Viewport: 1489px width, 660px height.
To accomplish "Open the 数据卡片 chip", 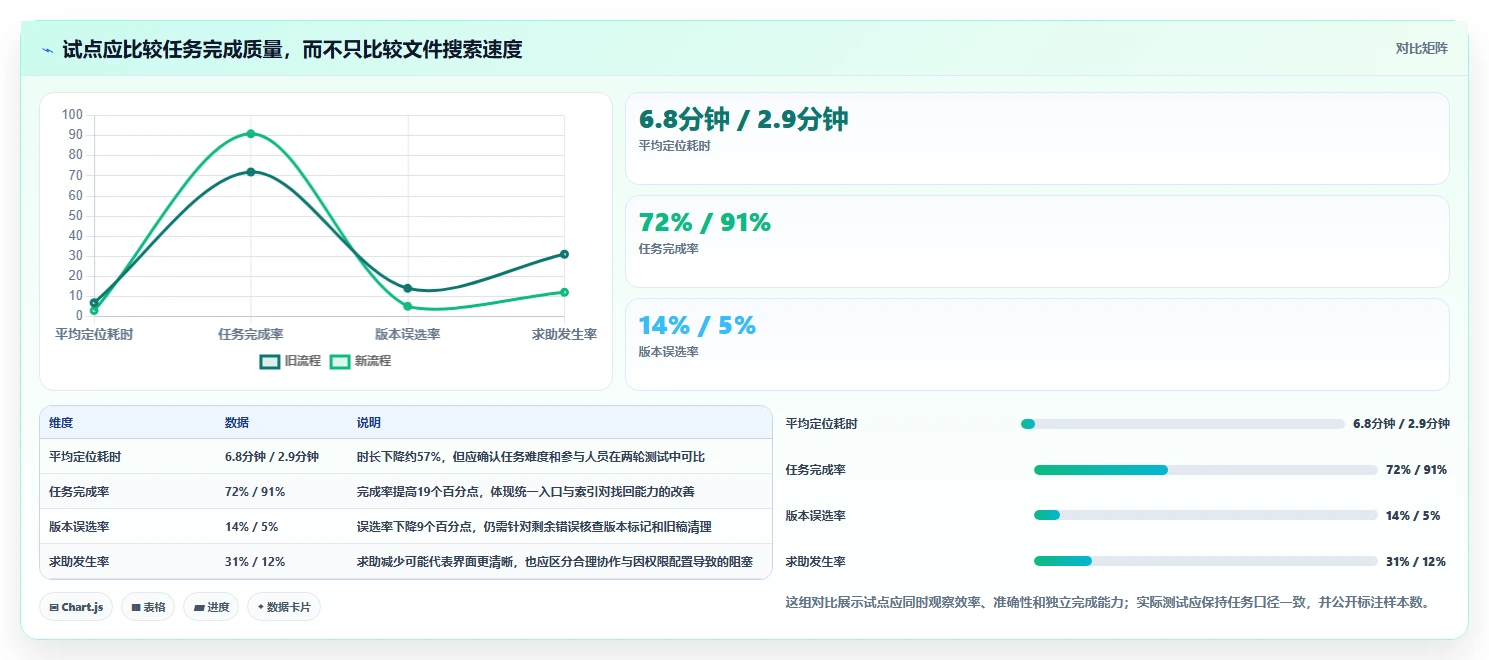I will 284,607.
